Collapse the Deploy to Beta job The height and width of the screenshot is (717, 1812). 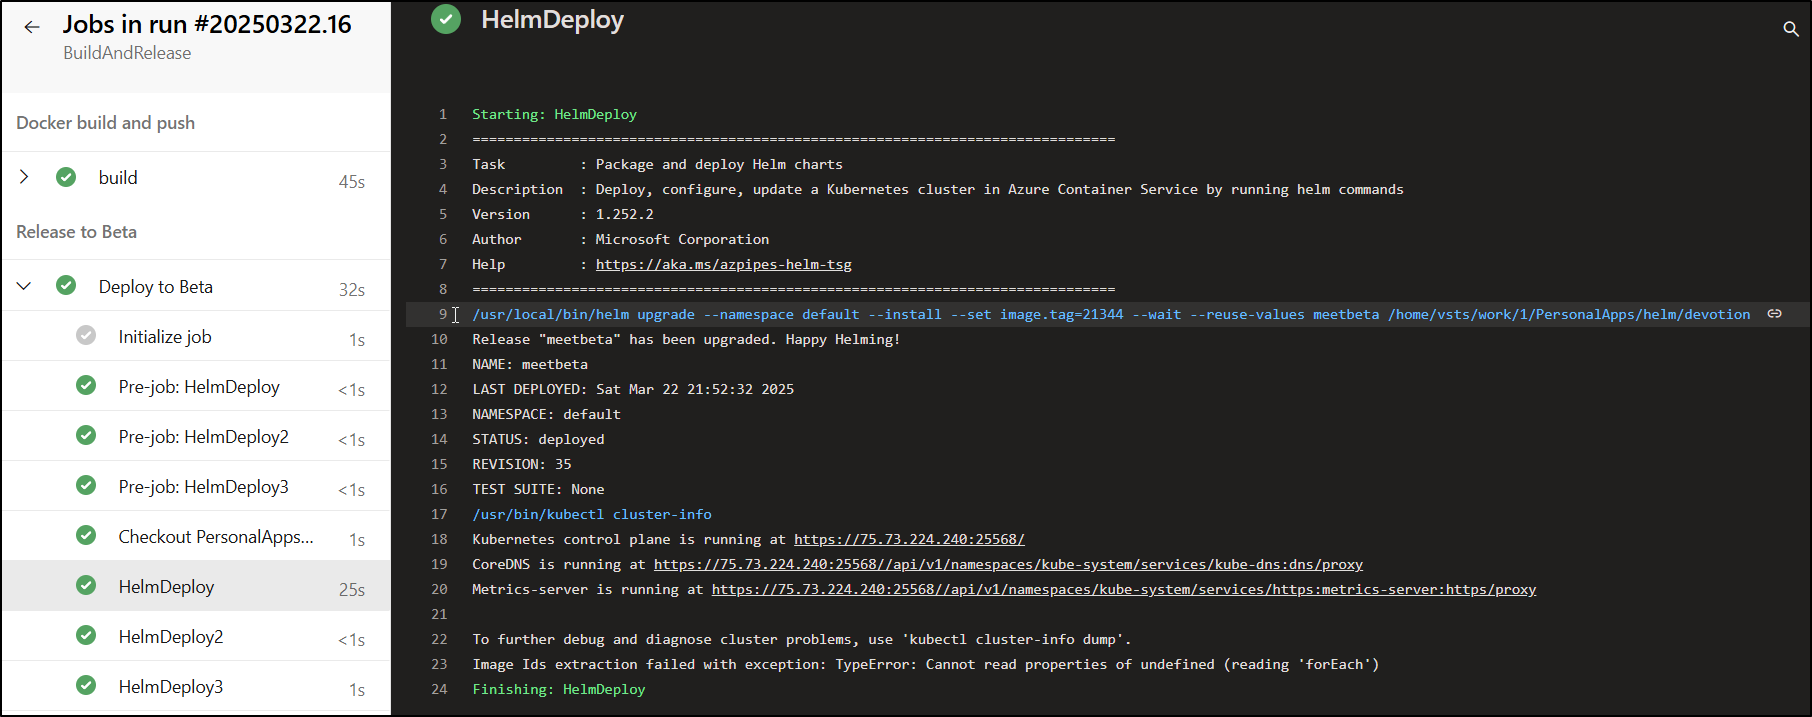24,286
